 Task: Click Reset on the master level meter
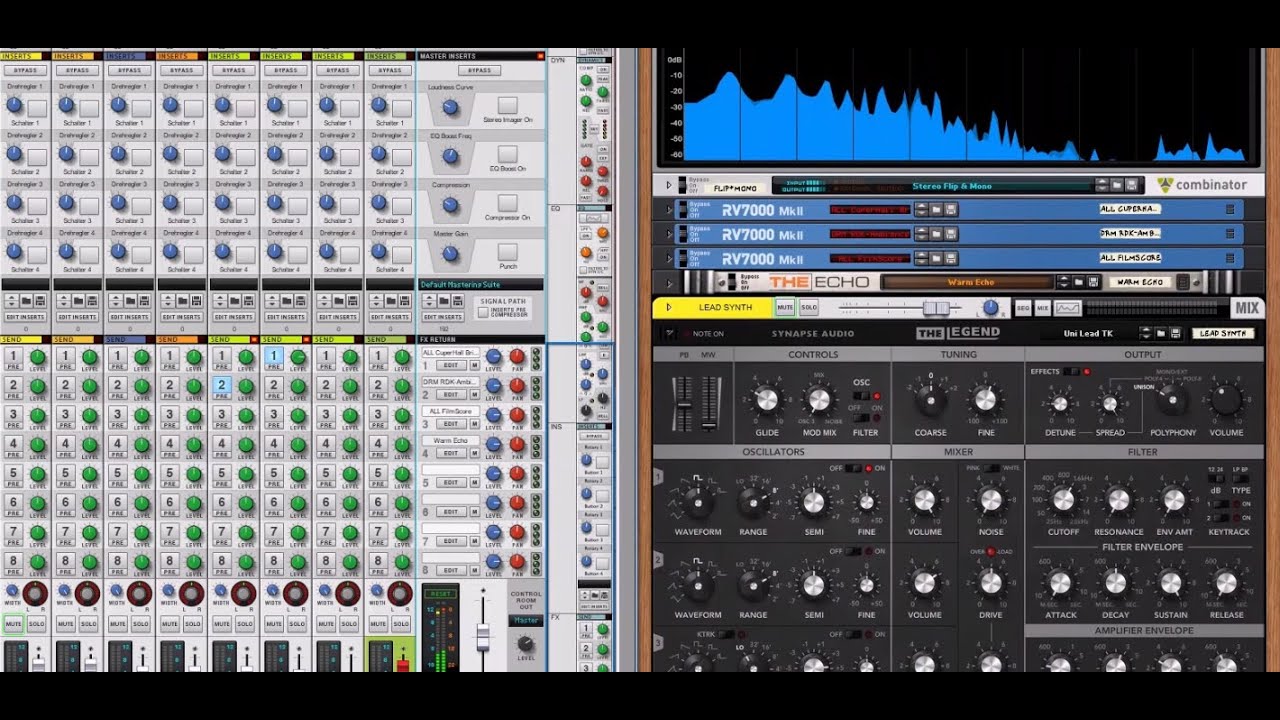click(440, 593)
